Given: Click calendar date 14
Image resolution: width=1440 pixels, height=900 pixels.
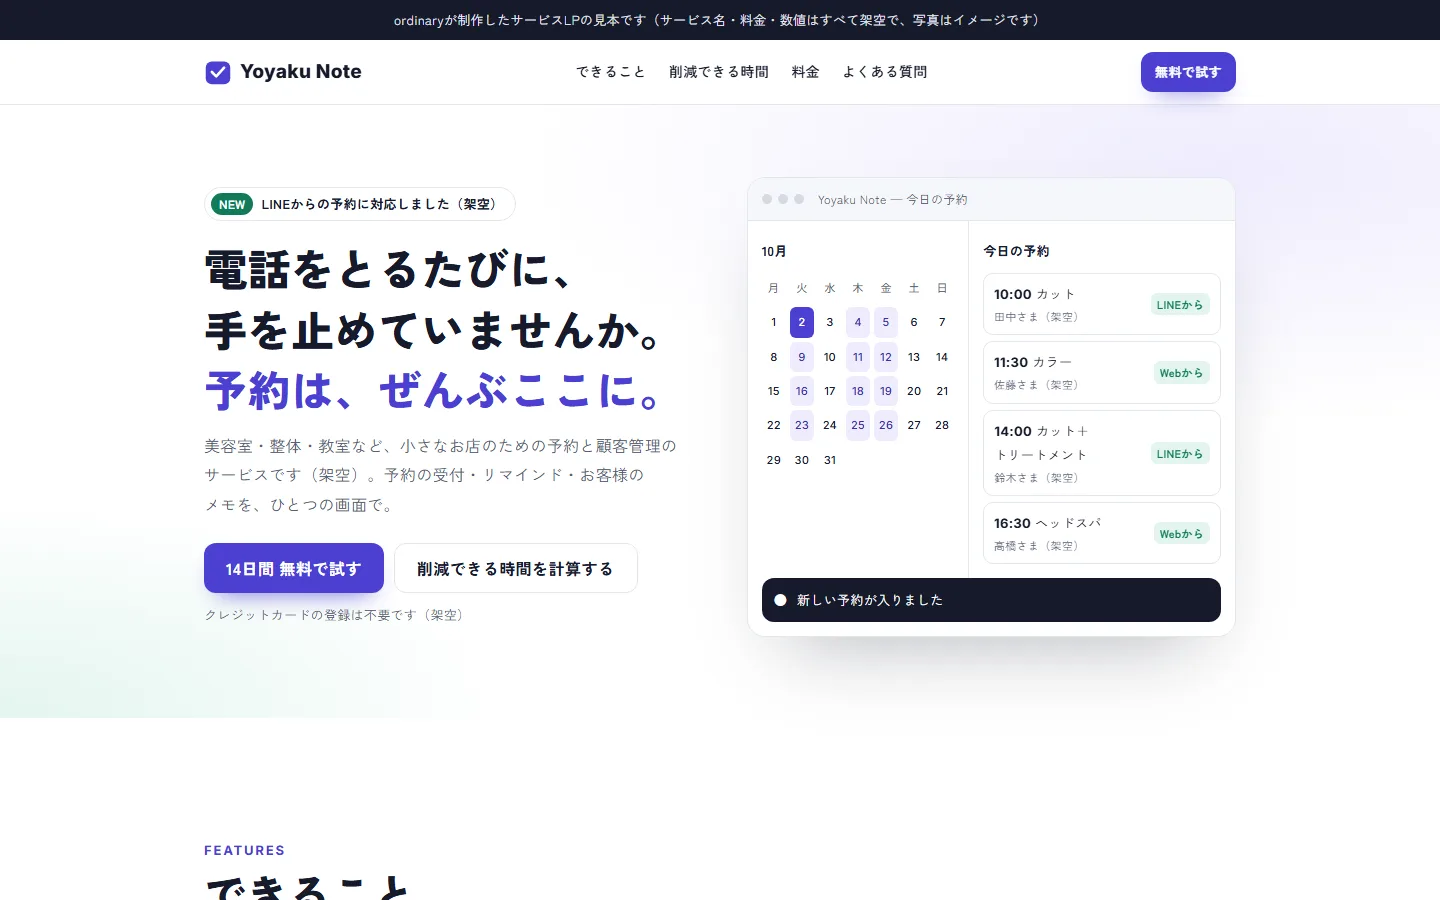Looking at the screenshot, I should 942,357.
